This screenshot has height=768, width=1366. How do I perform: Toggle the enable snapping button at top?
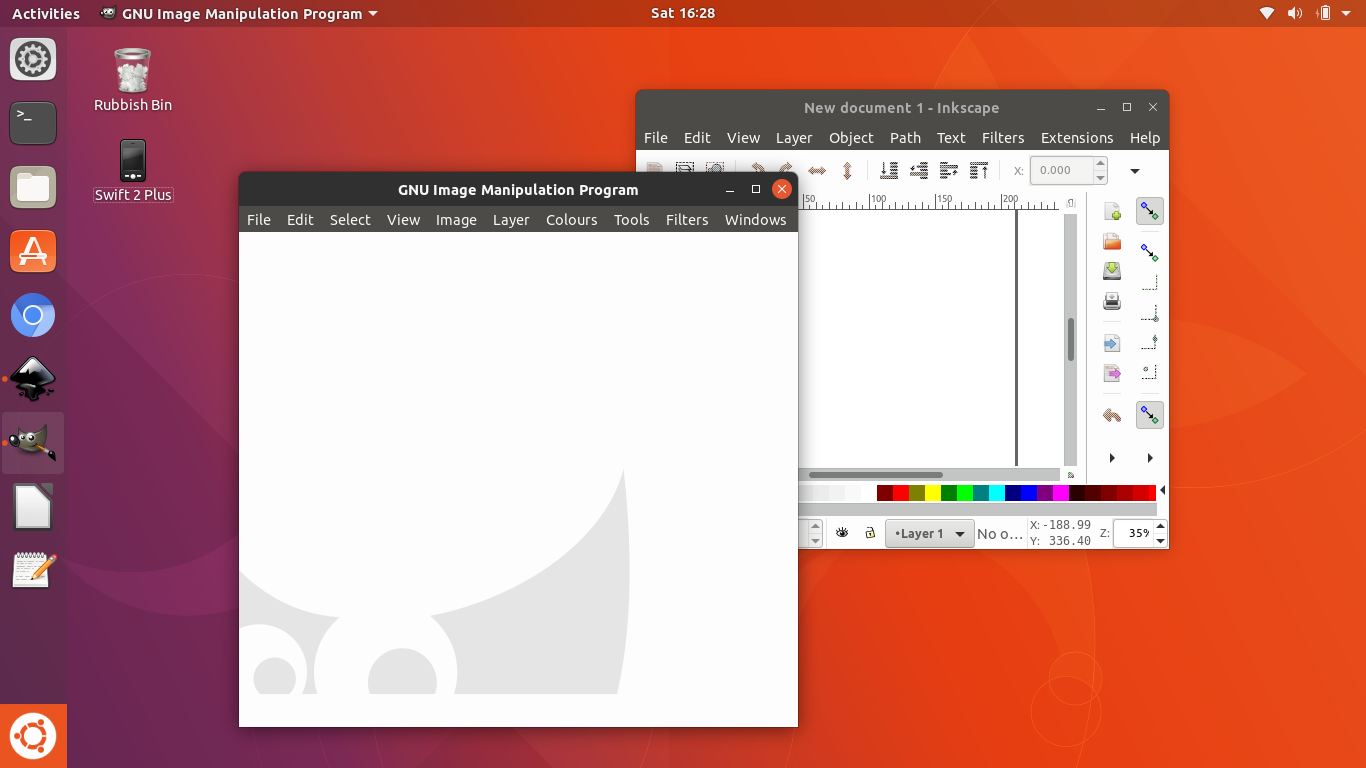(x=1150, y=211)
